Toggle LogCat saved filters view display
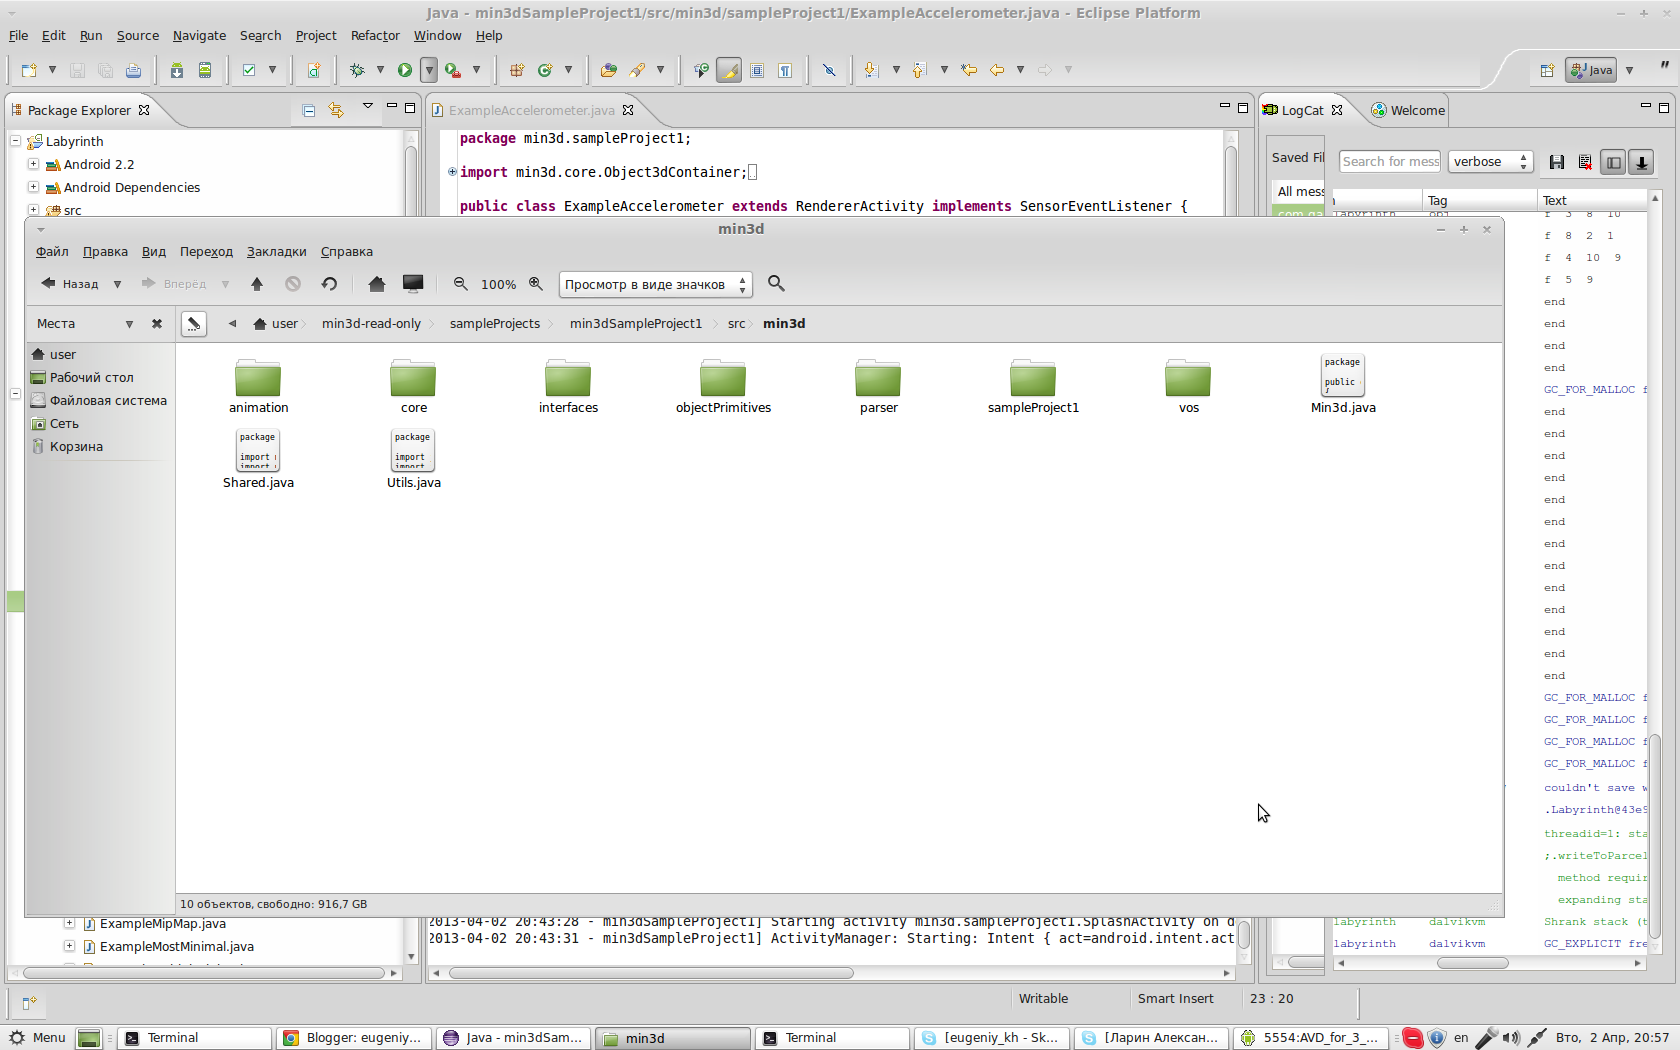This screenshot has width=1680, height=1050. (x=1613, y=162)
